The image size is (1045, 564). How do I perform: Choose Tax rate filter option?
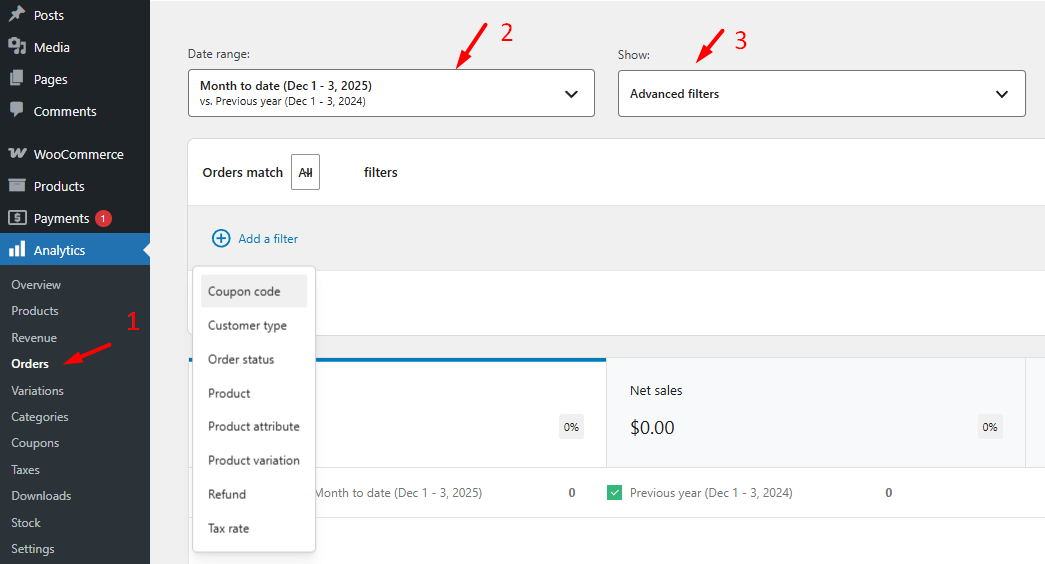coord(228,528)
